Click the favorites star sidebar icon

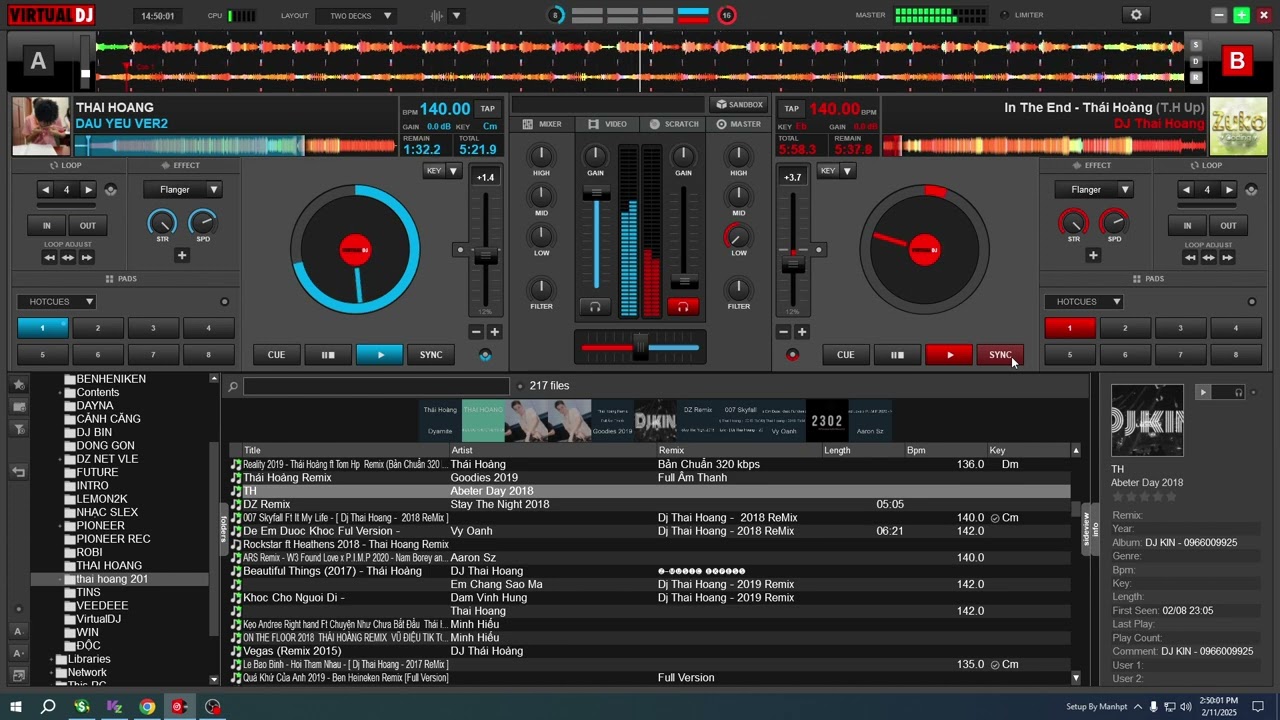click(x=19, y=384)
